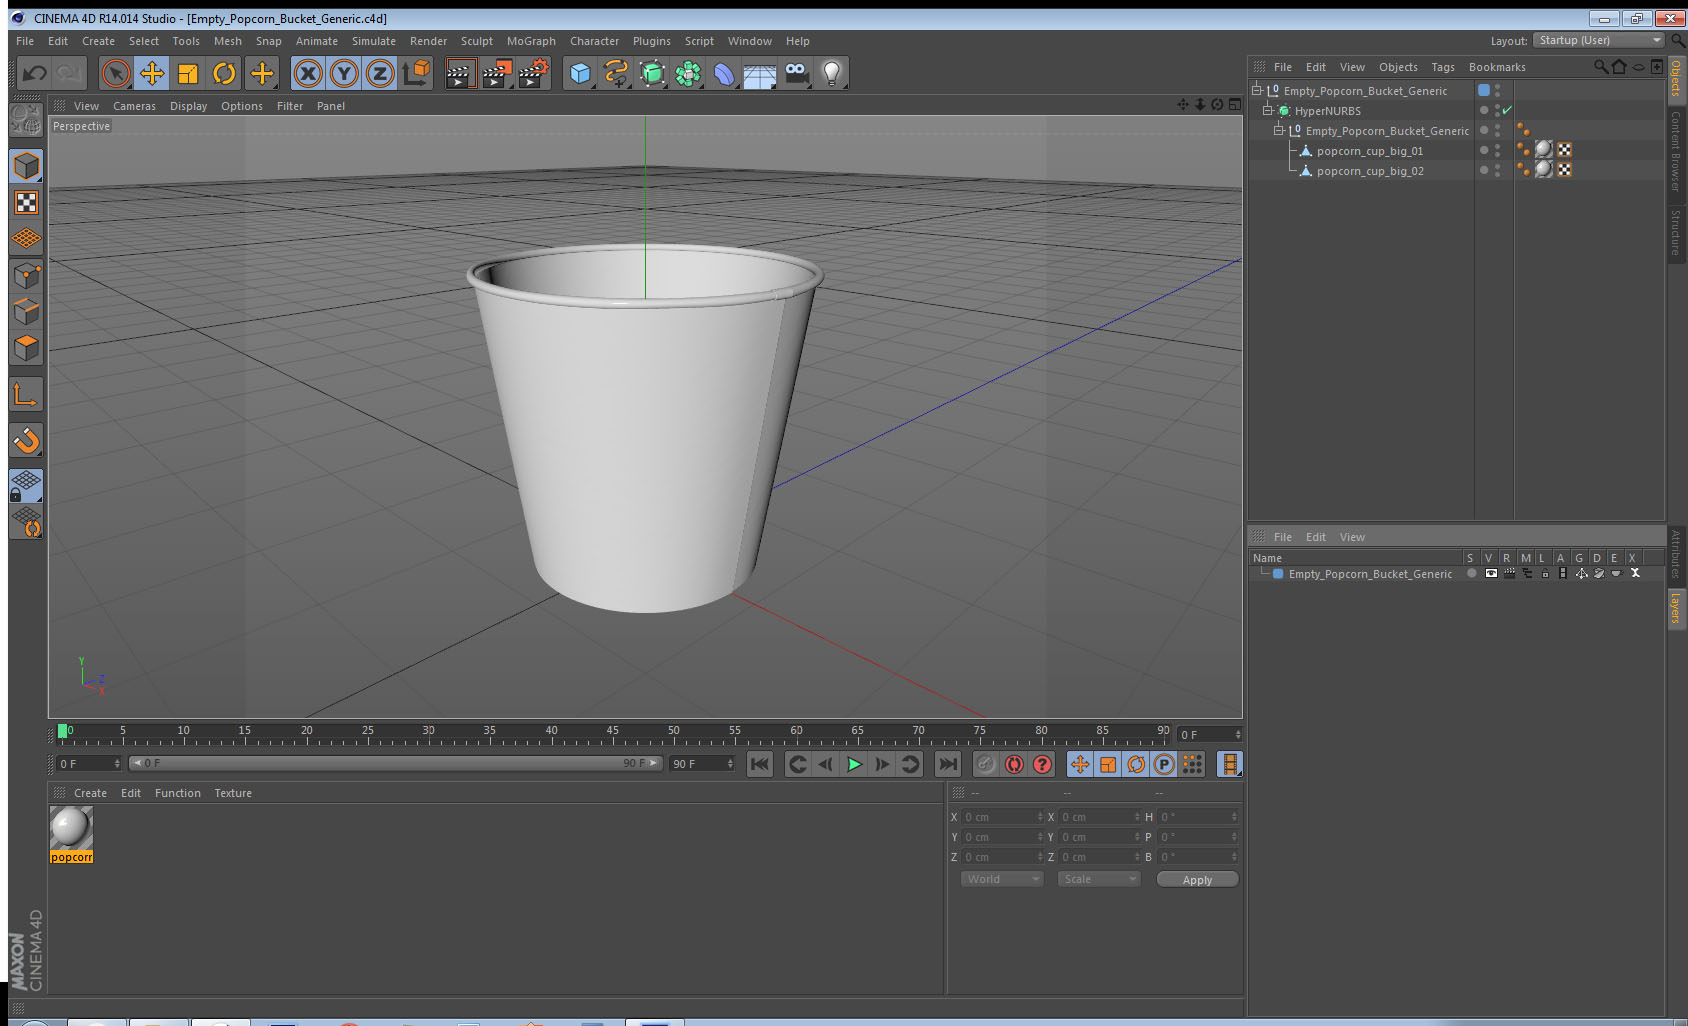Image resolution: width=1688 pixels, height=1026 pixels.
Task: Add a Camera object
Action: pos(796,73)
